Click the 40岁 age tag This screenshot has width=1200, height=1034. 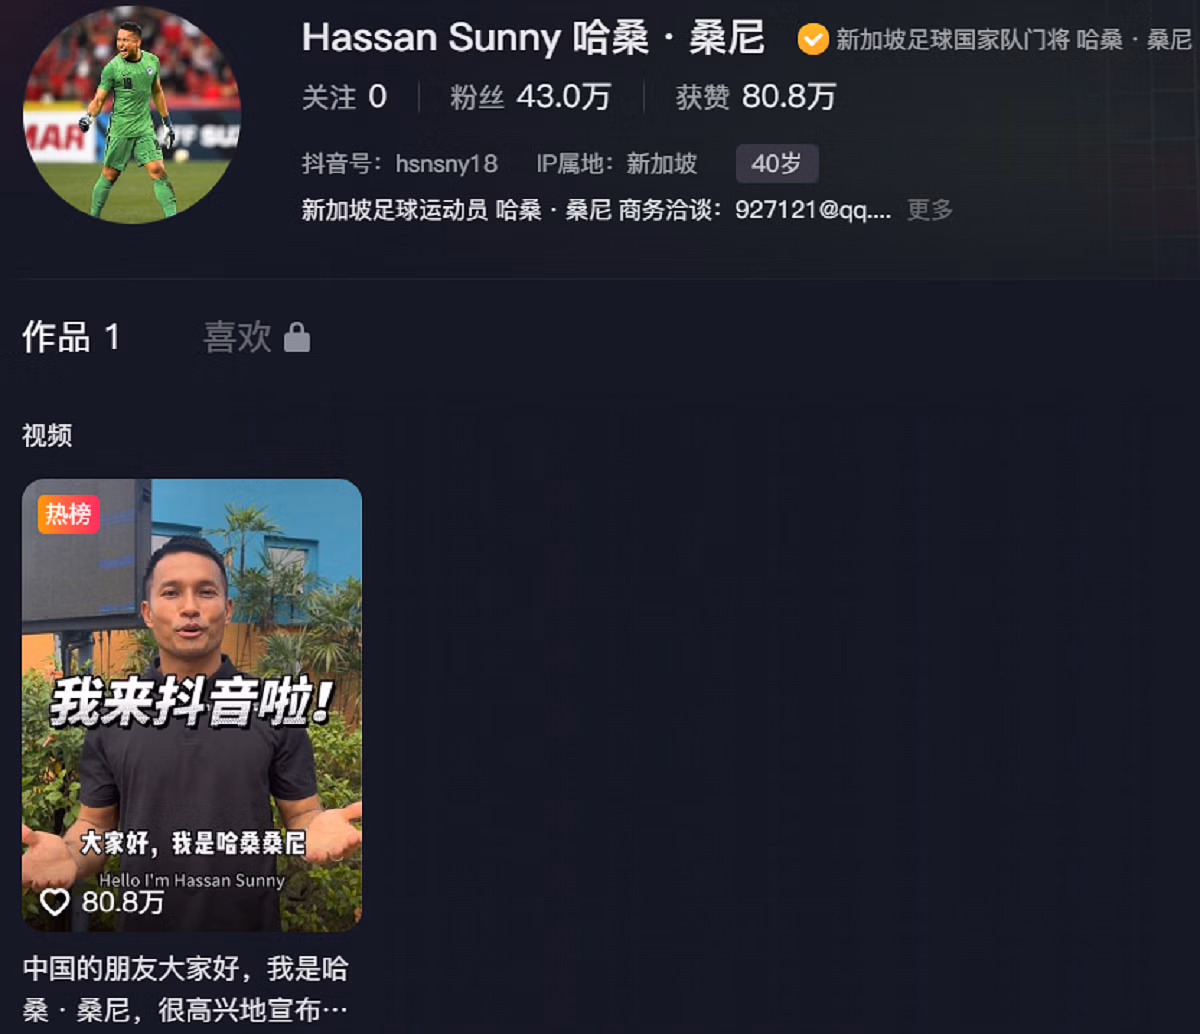click(777, 163)
